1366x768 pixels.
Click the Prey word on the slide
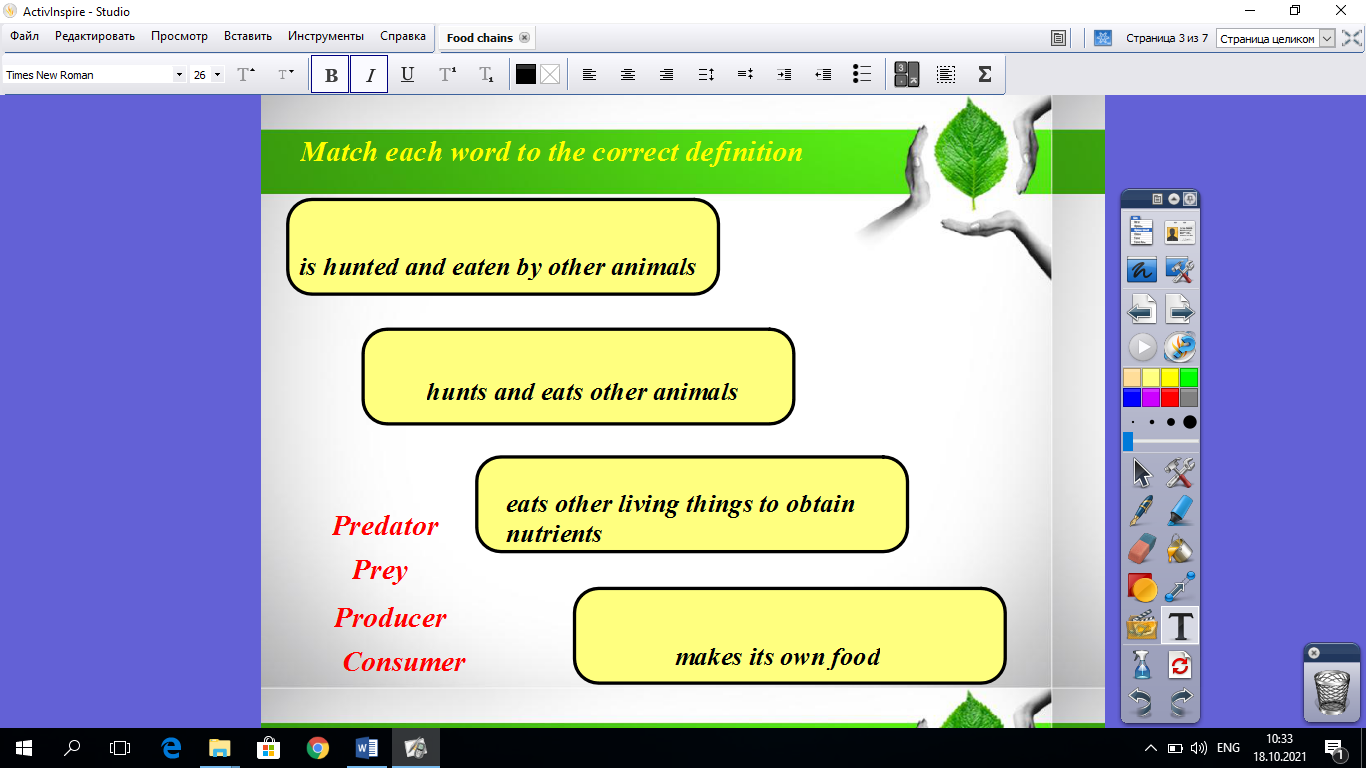[x=380, y=570]
